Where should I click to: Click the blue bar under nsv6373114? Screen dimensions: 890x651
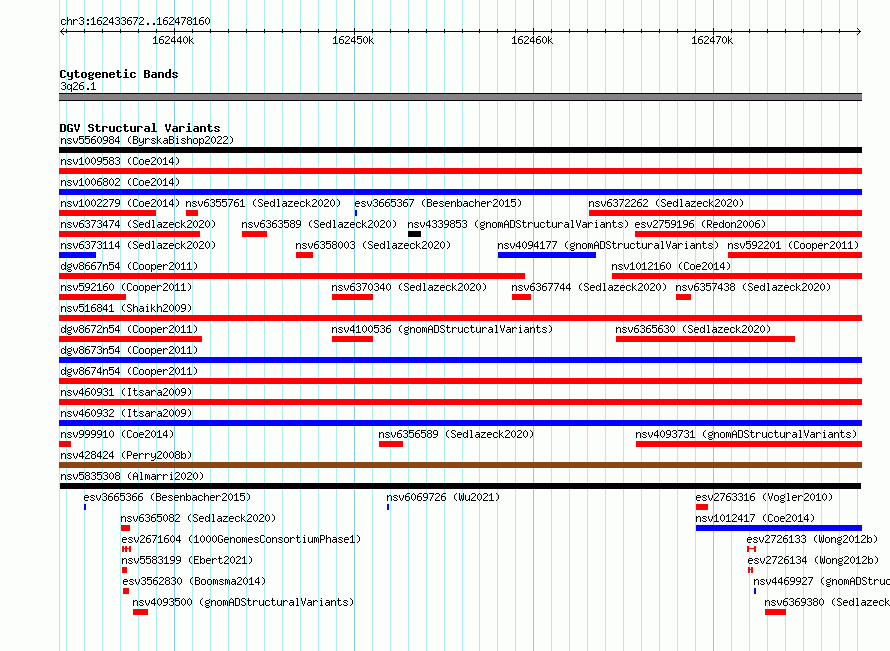77,255
